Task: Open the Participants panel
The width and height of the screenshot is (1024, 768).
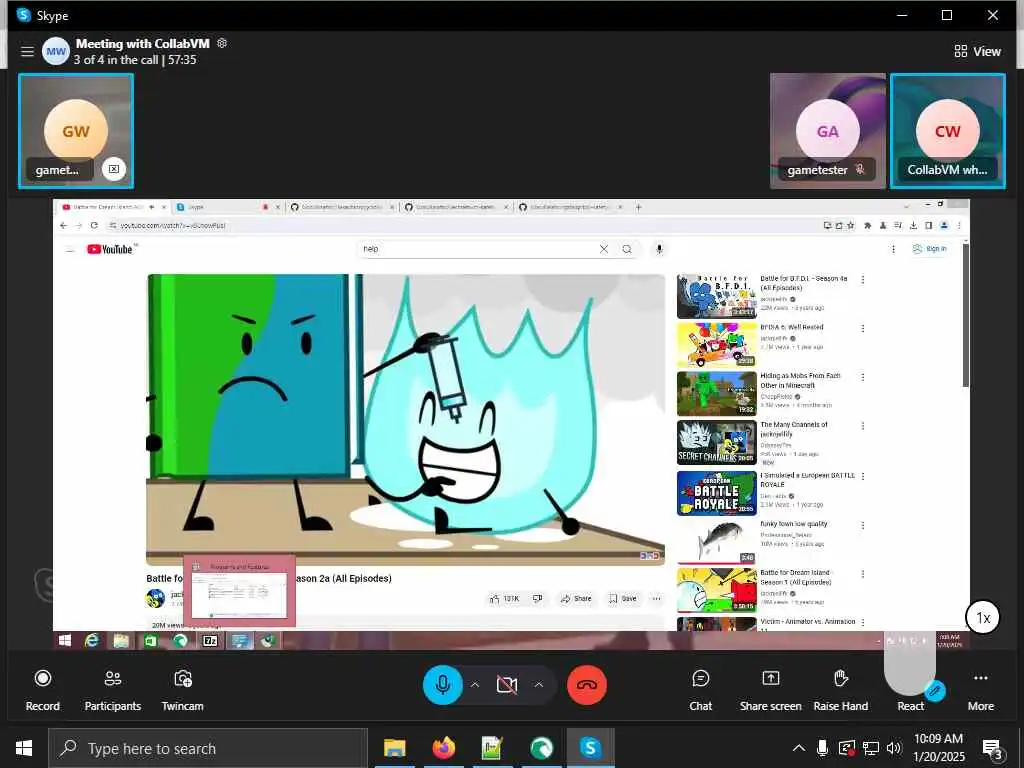Action: tap(112, 690)
